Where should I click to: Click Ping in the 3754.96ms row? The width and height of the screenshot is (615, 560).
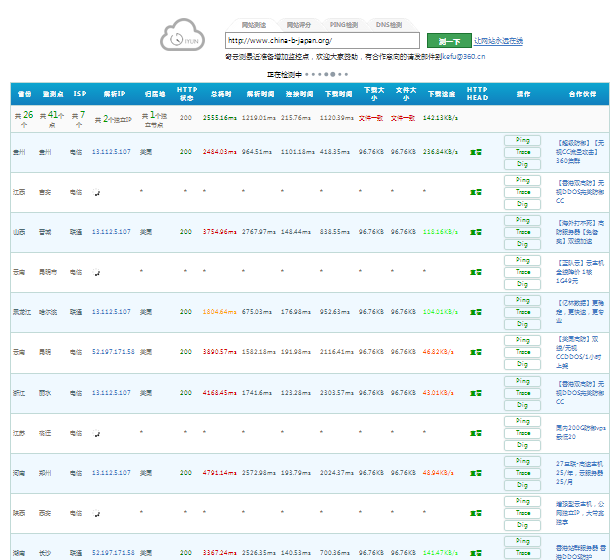tap(522, 220)
